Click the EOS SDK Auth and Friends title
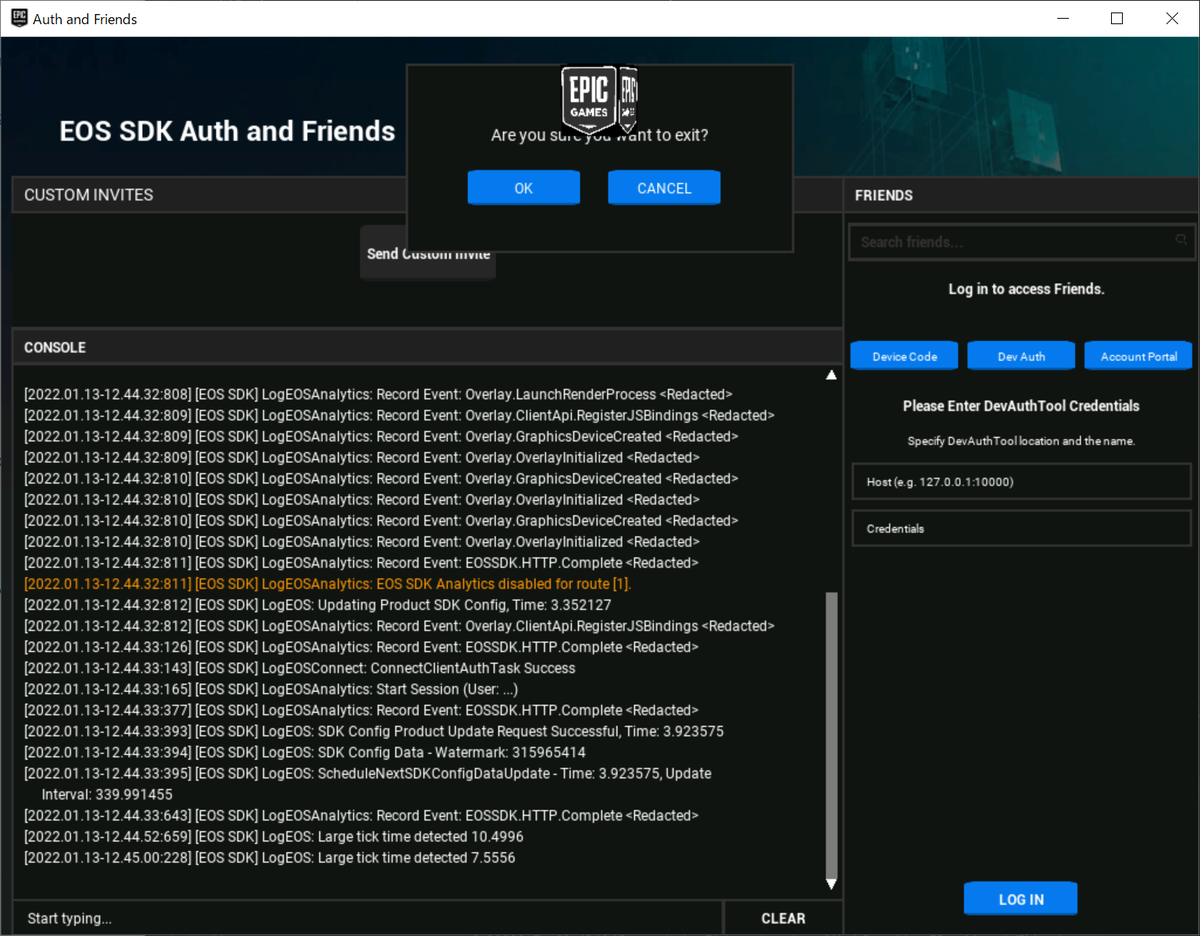 tap(227, 131)
